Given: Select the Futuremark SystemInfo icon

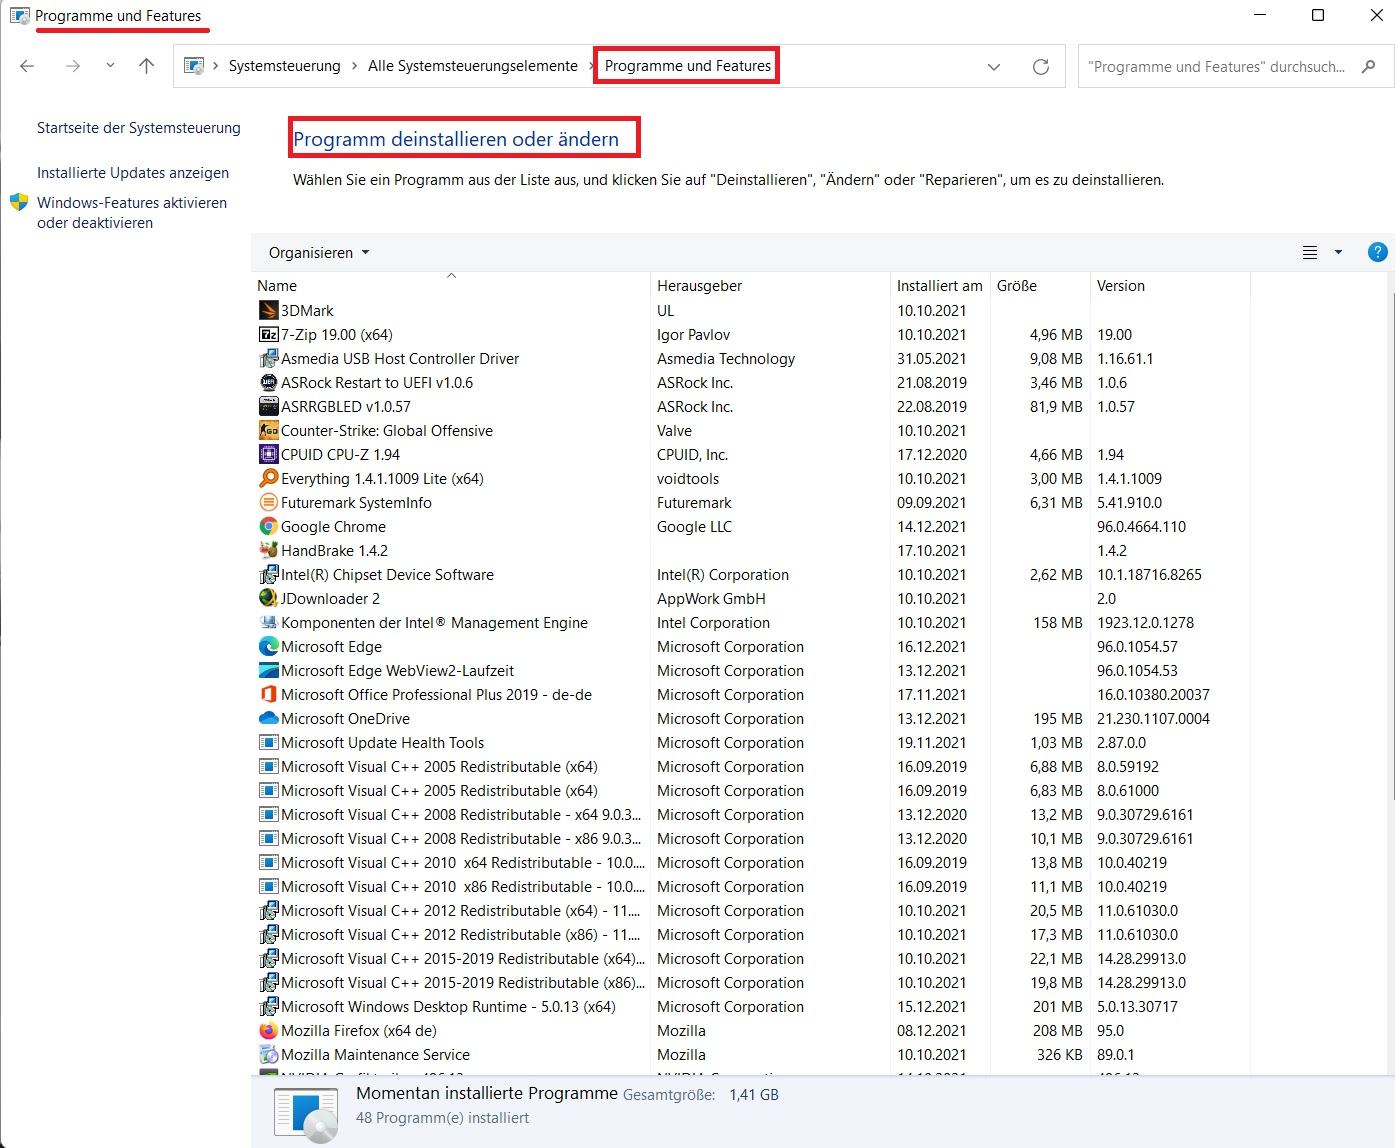Looking at the screenshot, I should click(x=268, y=503).
